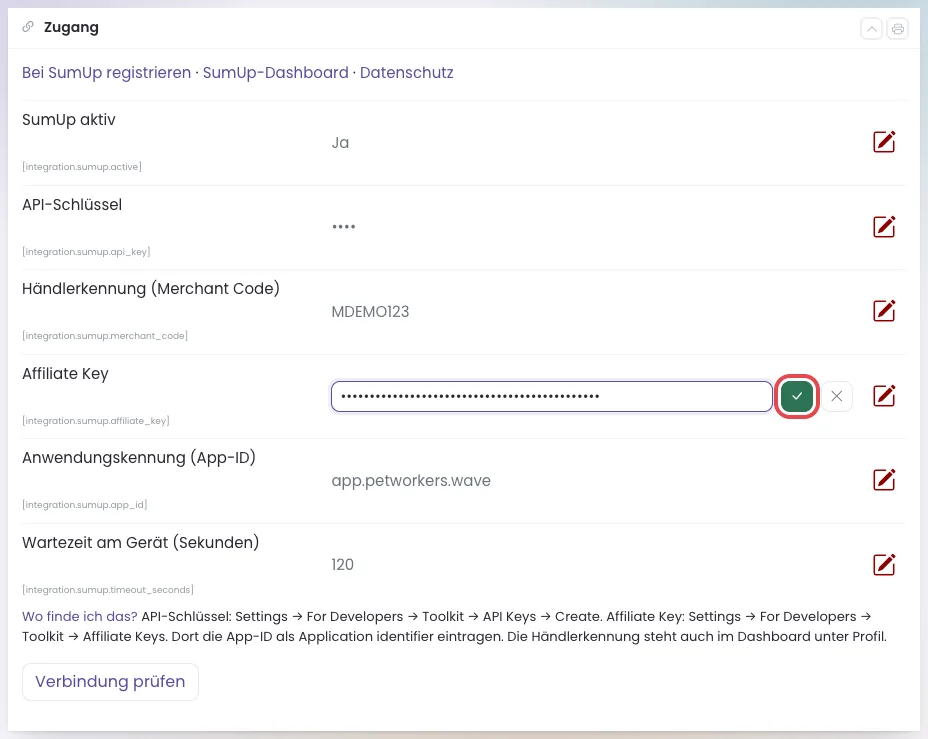
Task: Open the SumUp-Dashboard link
Action: [275, 73]
